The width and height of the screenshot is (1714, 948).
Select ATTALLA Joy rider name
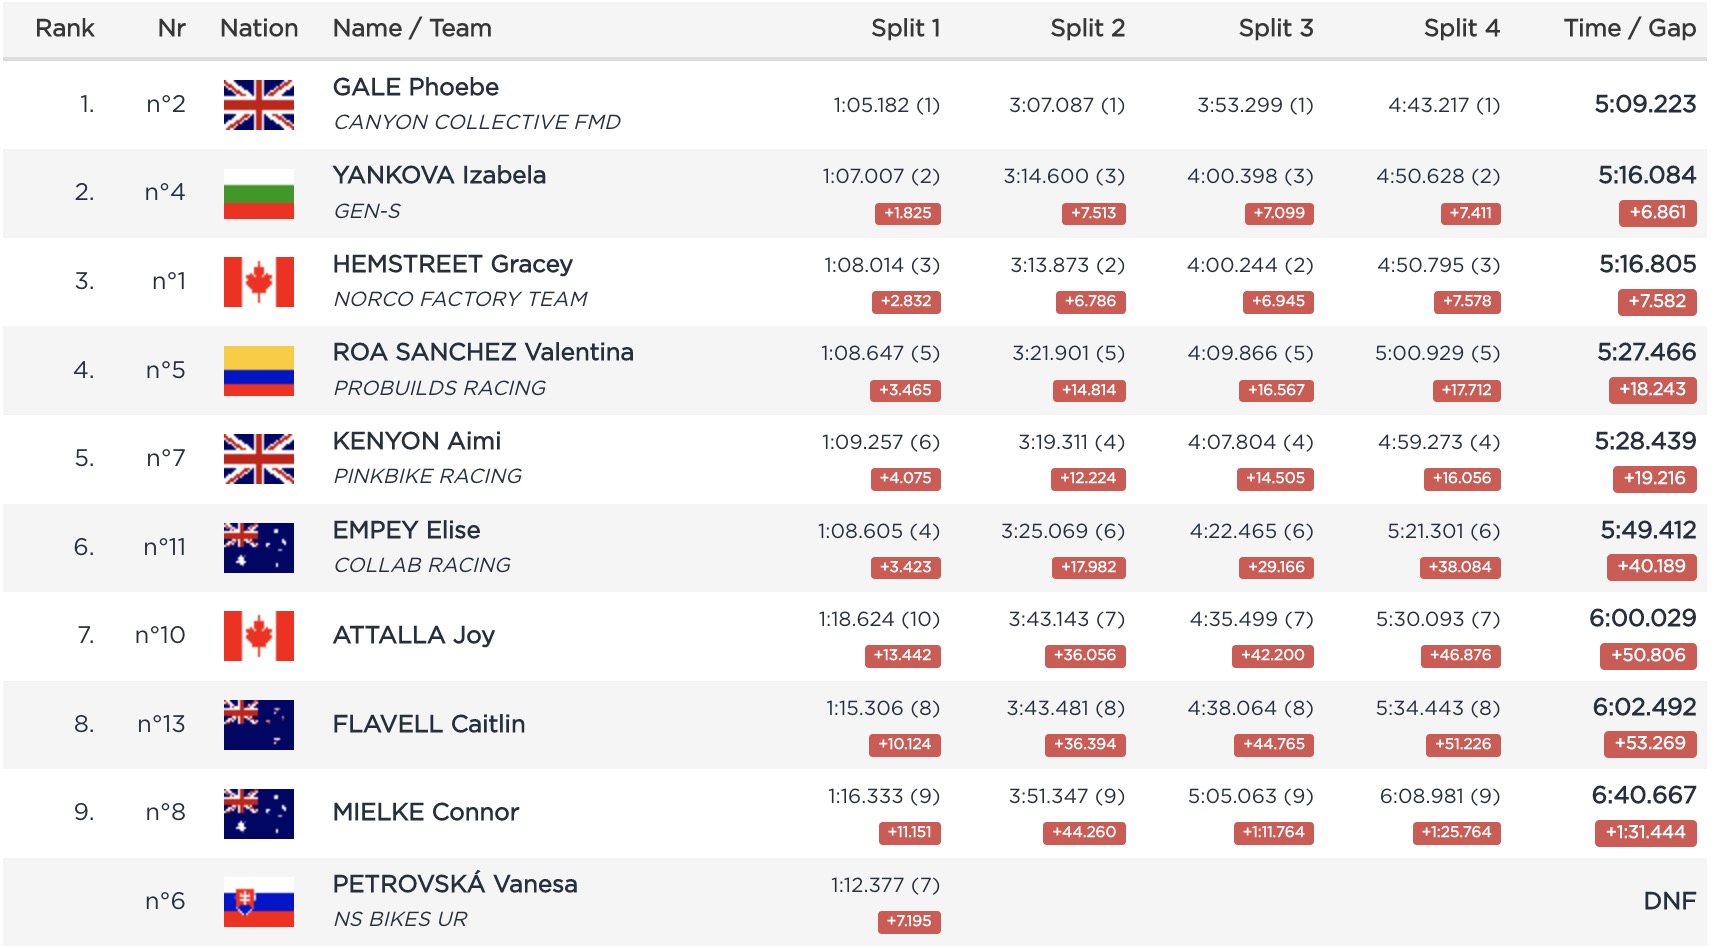pyautogui.click(x=413, y=635)
